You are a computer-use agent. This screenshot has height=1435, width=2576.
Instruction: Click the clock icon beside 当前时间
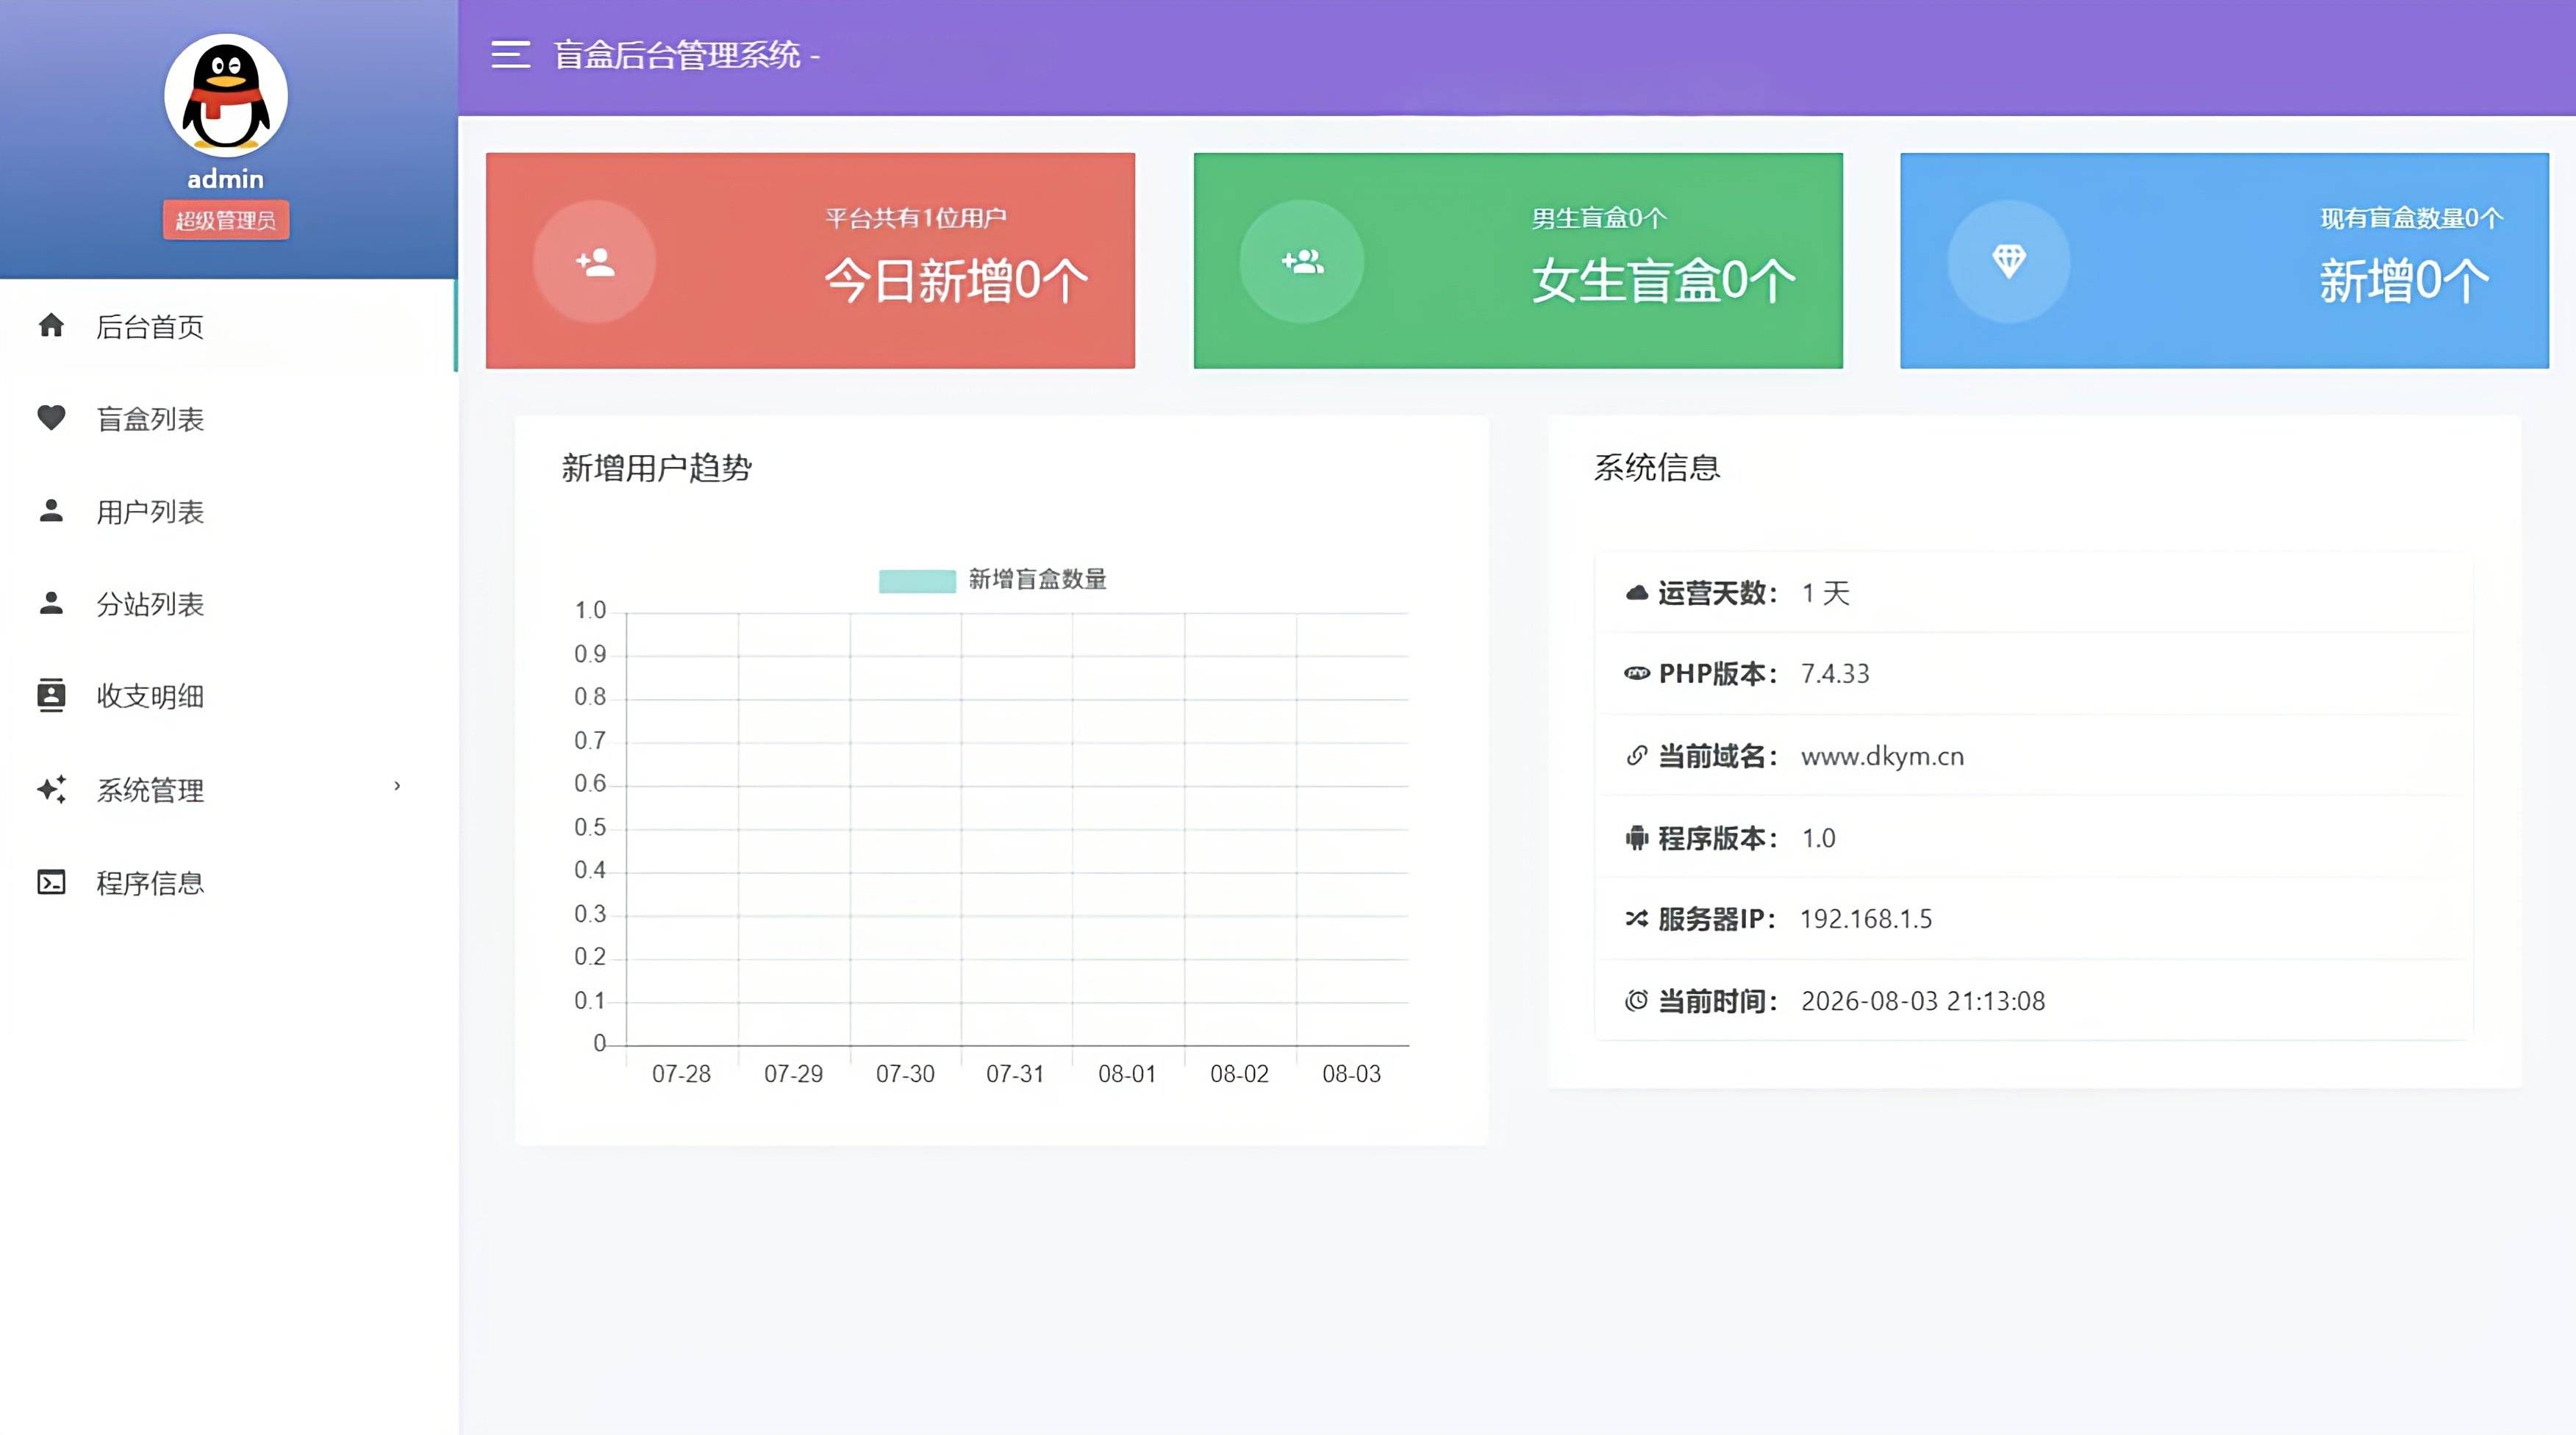pos(1637,1000)
